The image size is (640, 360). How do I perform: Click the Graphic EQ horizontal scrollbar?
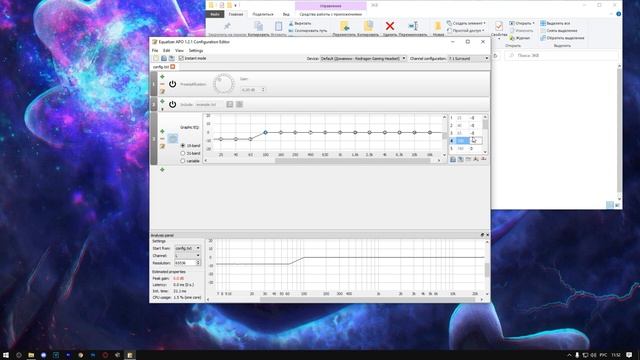point(352,160)
